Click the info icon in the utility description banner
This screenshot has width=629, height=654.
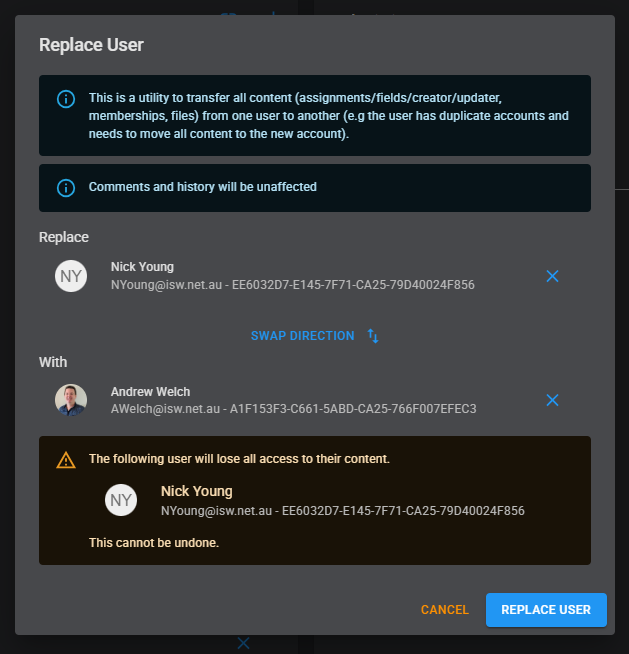click(x=66, y=99)
